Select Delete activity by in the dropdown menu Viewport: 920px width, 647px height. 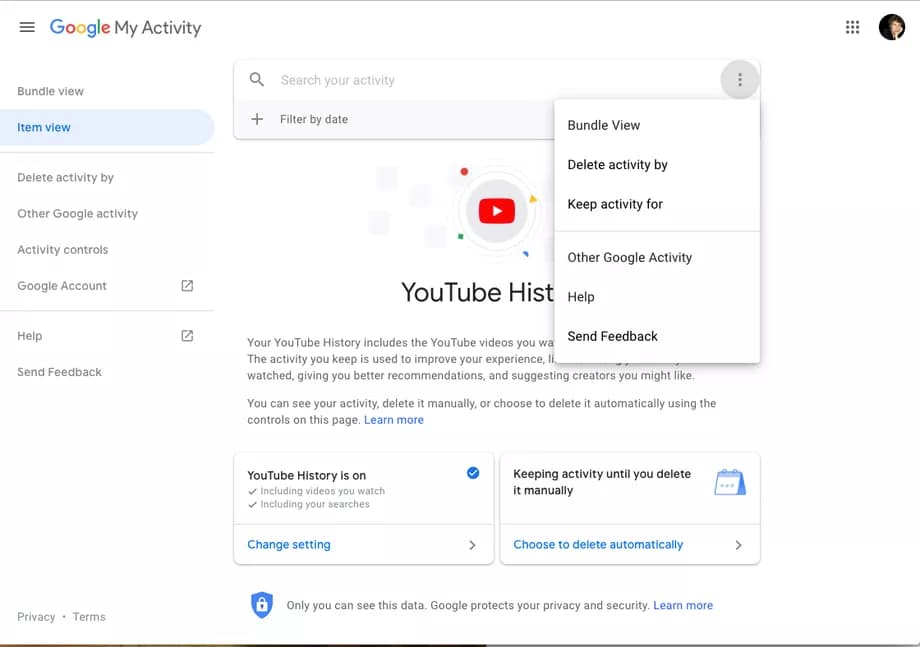tap(617, 165)
